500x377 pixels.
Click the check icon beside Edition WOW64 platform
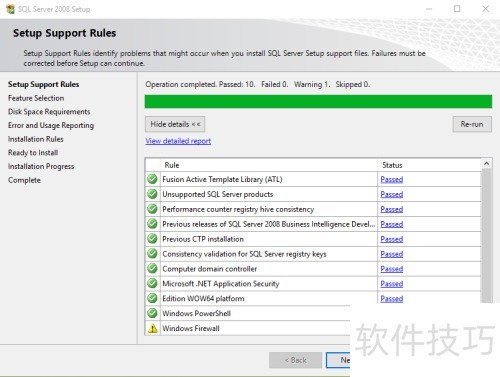coord(152,298)
